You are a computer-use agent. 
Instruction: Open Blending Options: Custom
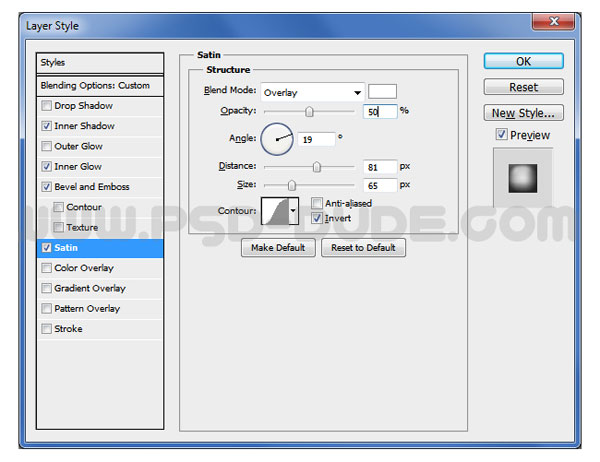pyautogui.click(x=100, y=85)
